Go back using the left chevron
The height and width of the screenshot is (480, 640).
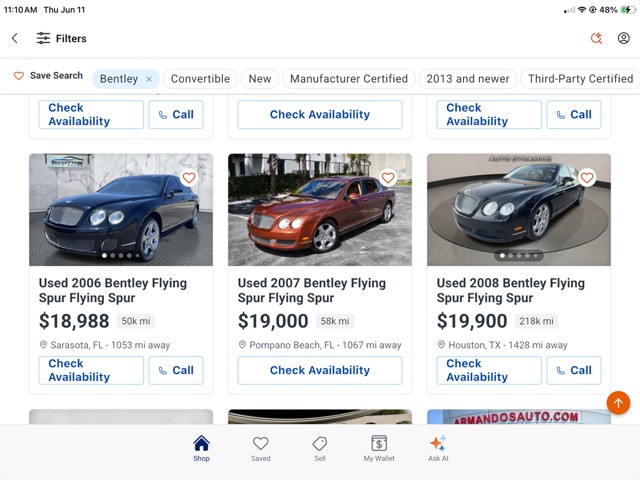[15, 38]
